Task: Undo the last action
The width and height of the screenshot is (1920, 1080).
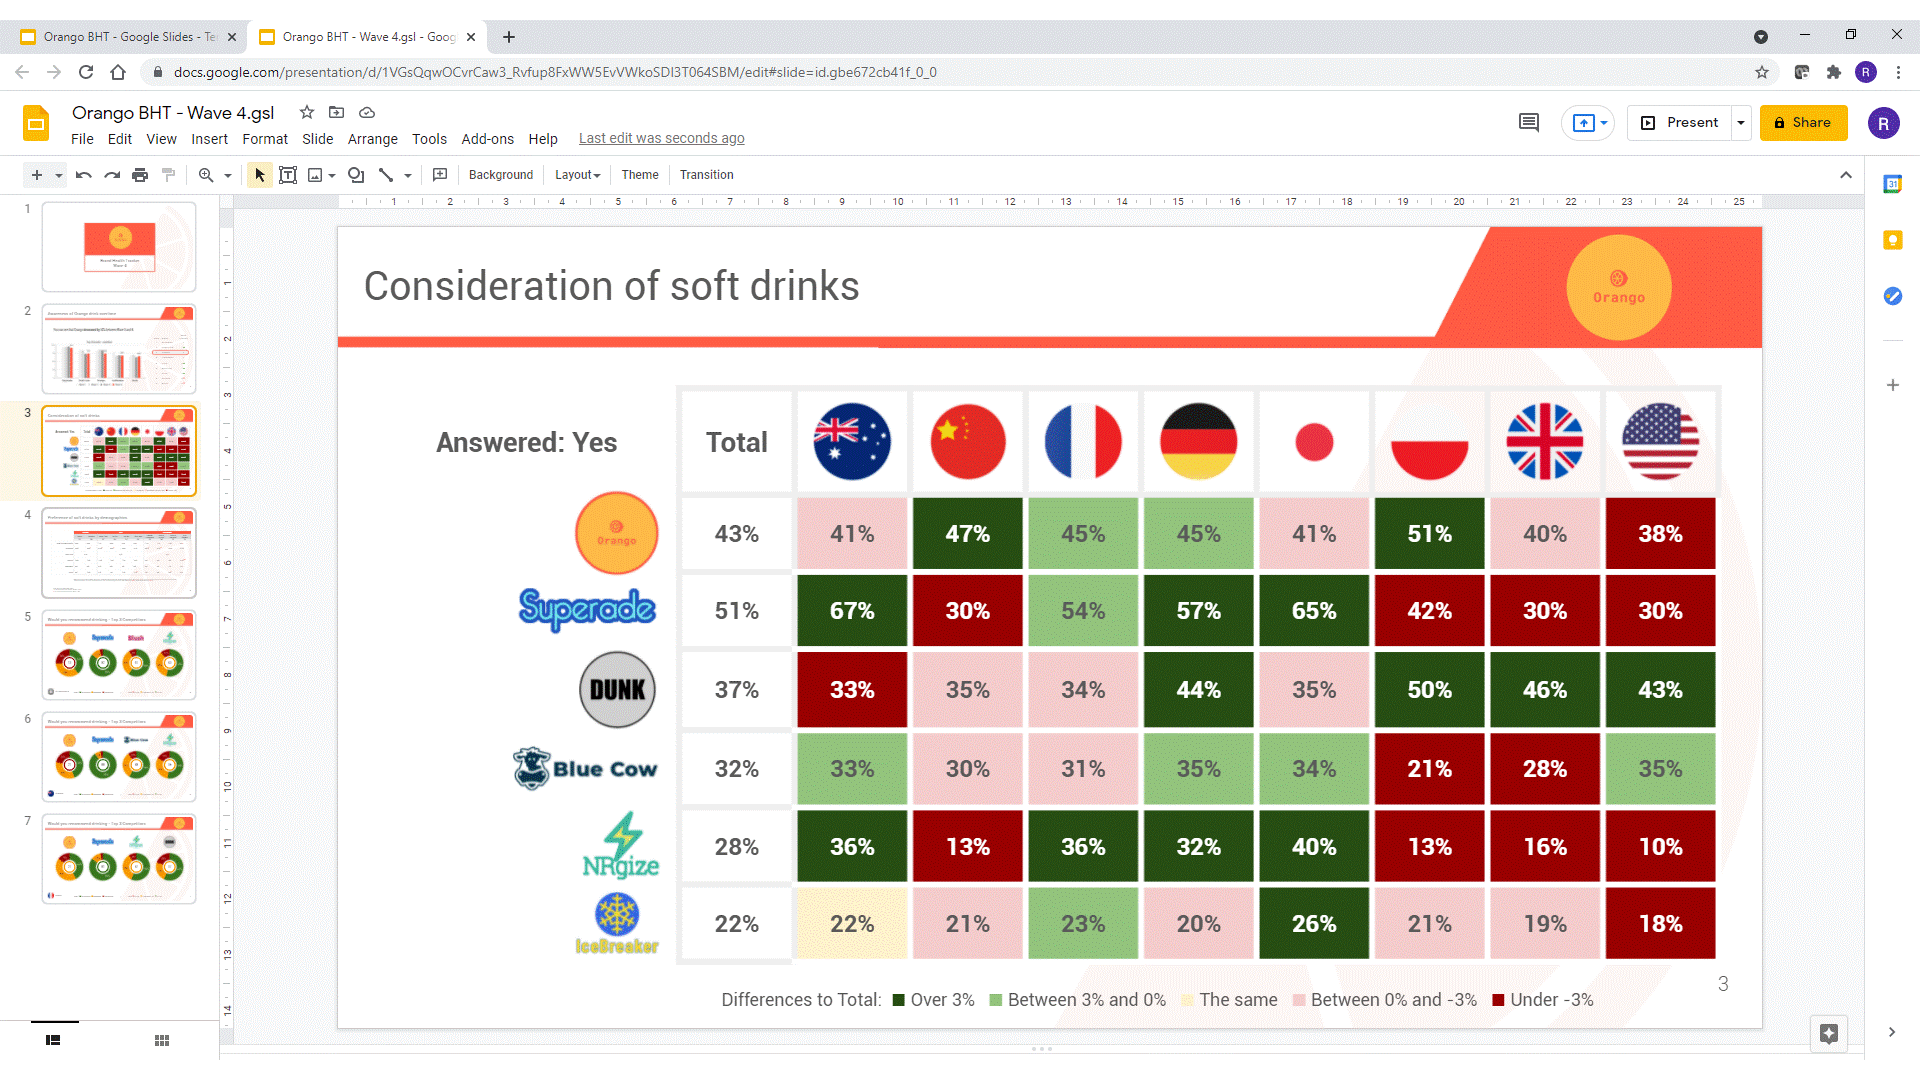Action: click(x=84, y=175)
